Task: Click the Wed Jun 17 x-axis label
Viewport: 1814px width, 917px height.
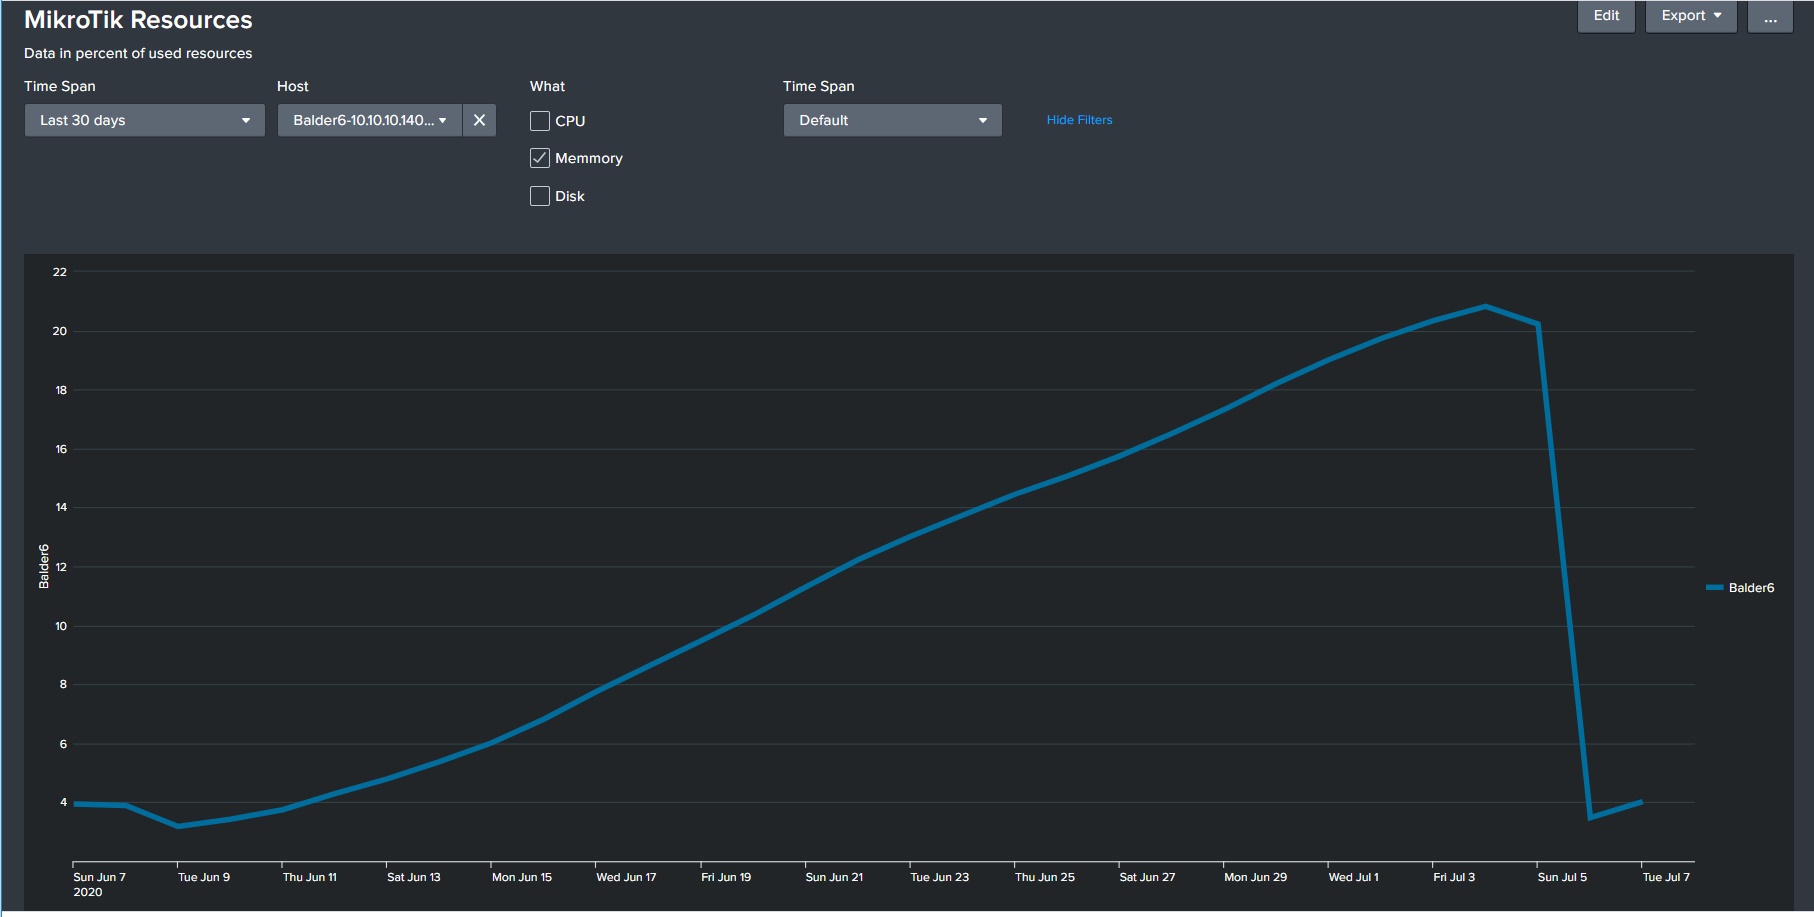Action: [x=626, y=877]
